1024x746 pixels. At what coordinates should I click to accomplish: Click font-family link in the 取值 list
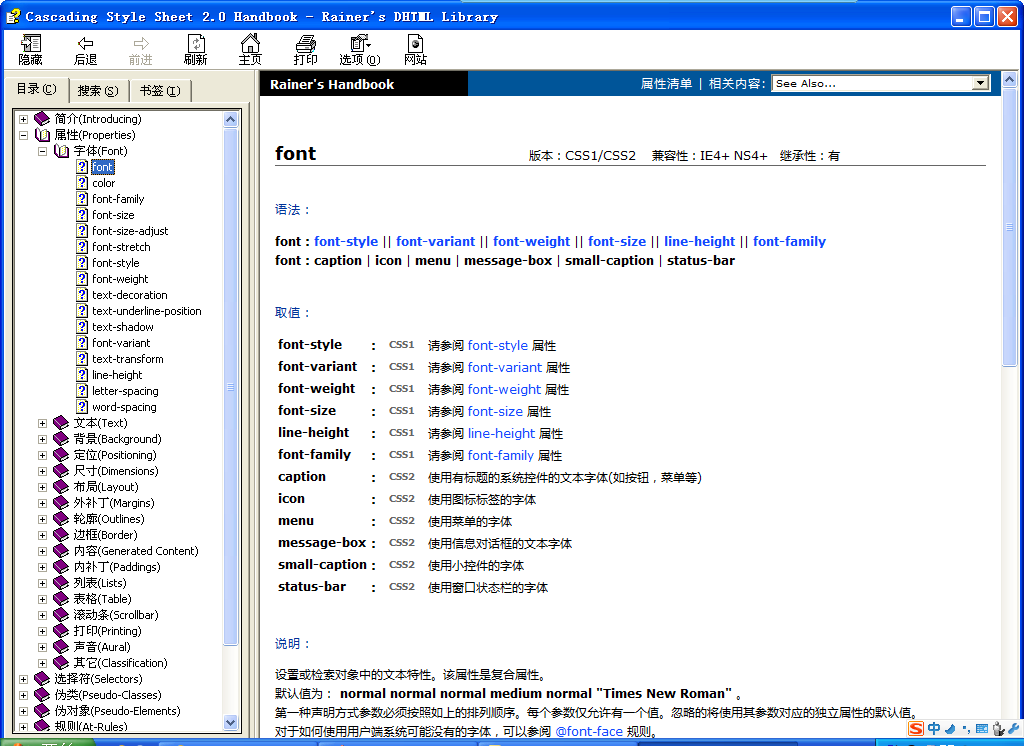[501, 455]
